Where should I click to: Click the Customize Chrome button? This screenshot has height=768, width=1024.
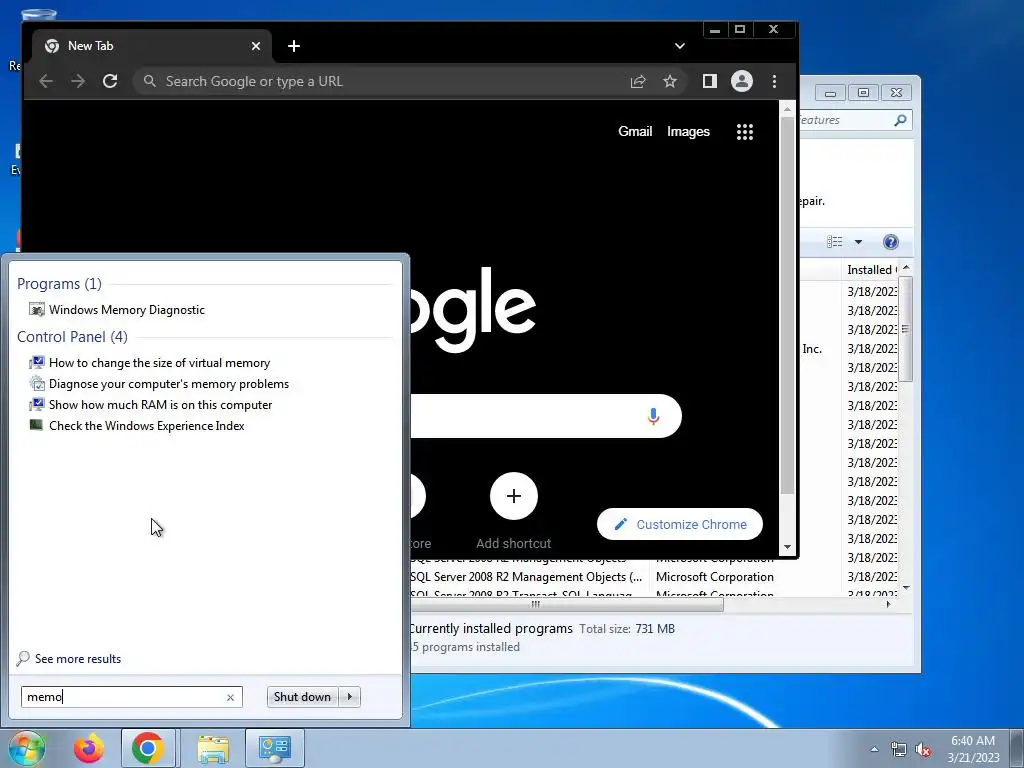pyautogui.click(x=680, y=524)
